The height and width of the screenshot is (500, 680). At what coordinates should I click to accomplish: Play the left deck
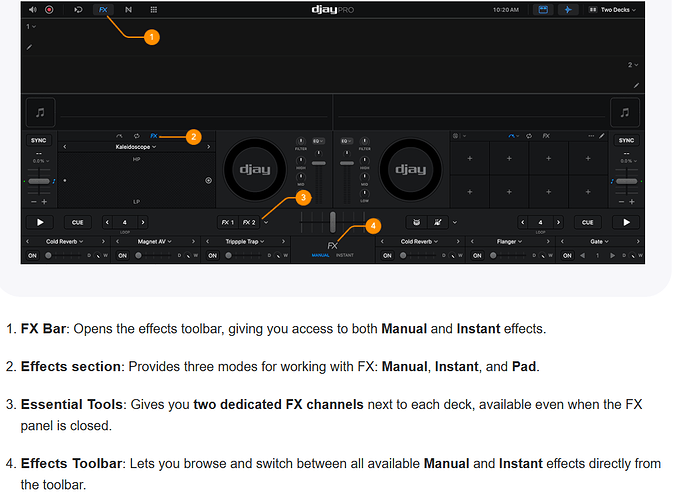click(40, 222)
